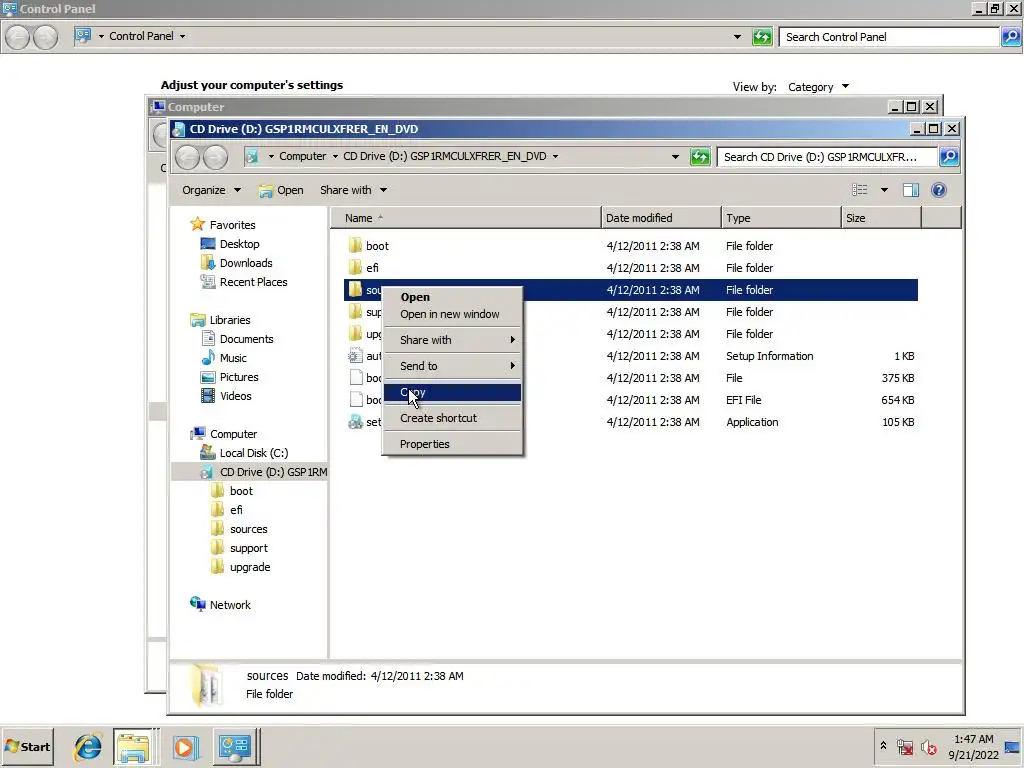Select the boot folder icon in file list
This screenshot has height=768, width=1024.
[355, 246]
